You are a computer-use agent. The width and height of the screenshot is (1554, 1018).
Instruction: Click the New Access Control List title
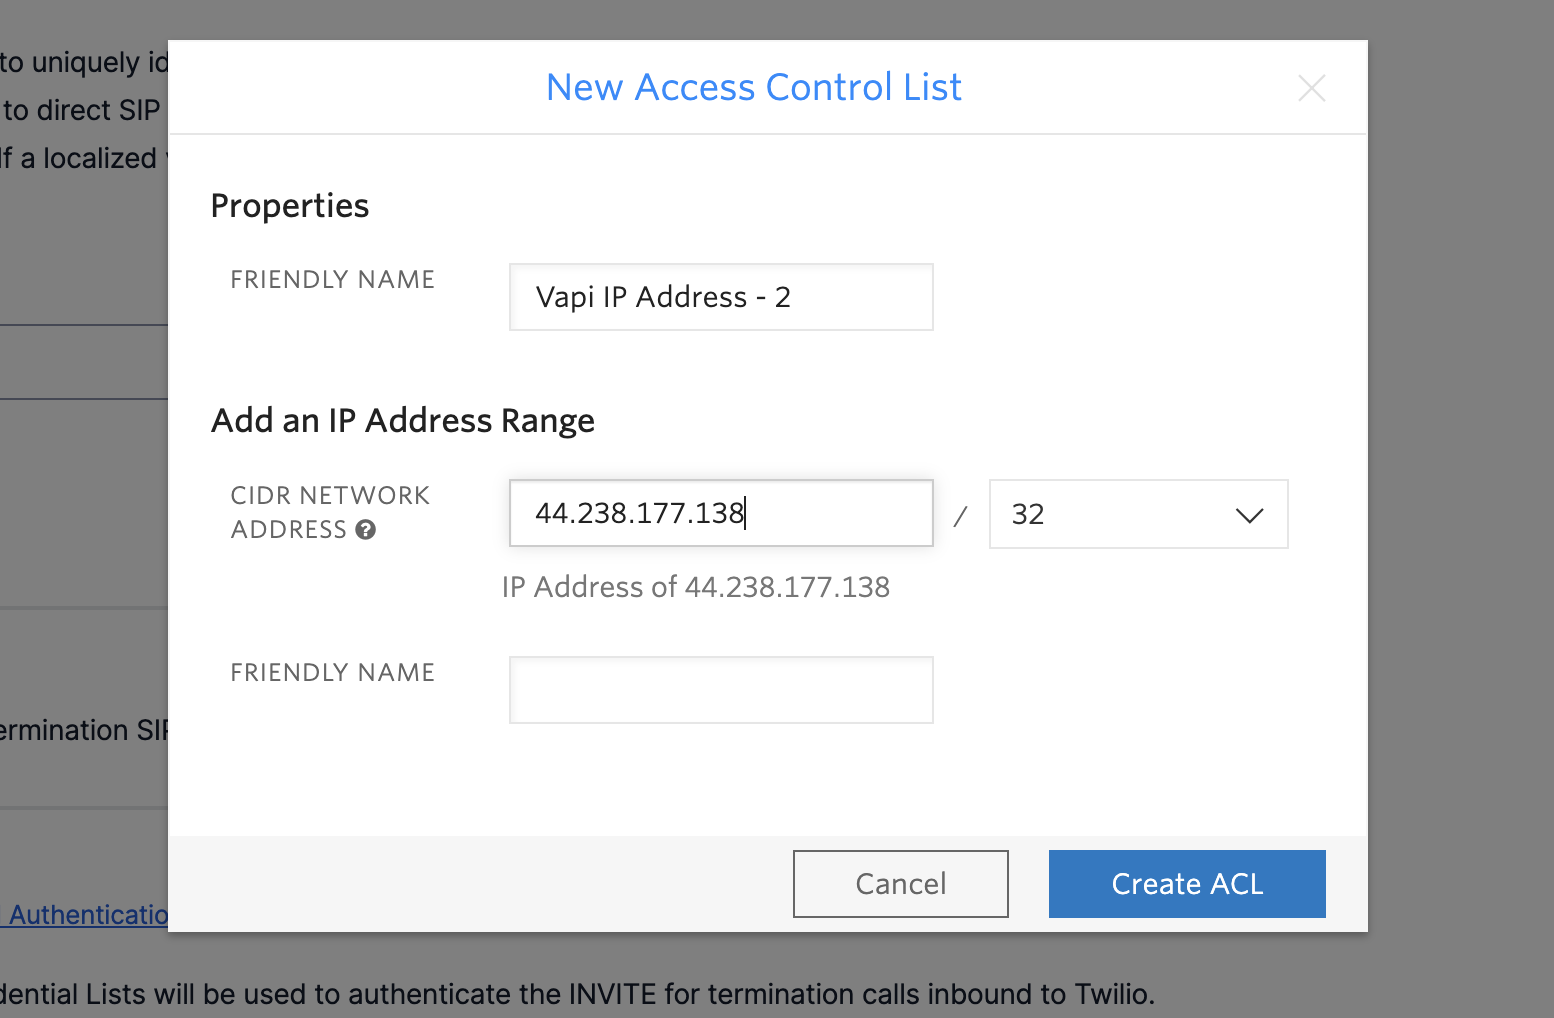753,87
